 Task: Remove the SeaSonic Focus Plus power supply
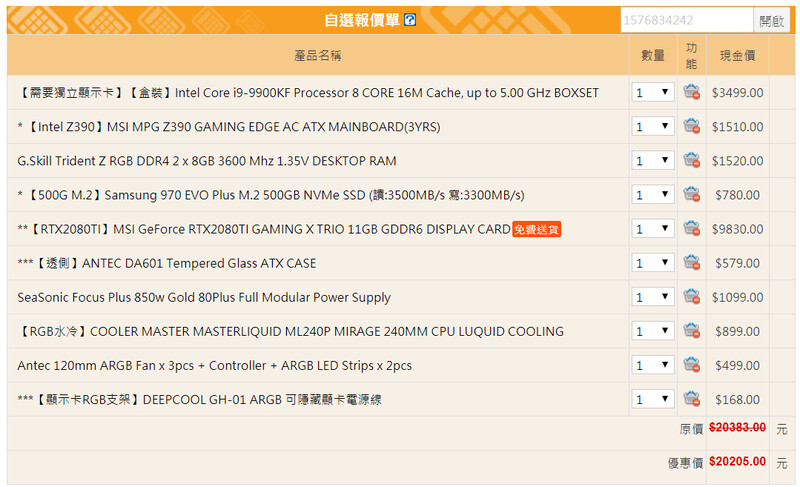(691, 297)
